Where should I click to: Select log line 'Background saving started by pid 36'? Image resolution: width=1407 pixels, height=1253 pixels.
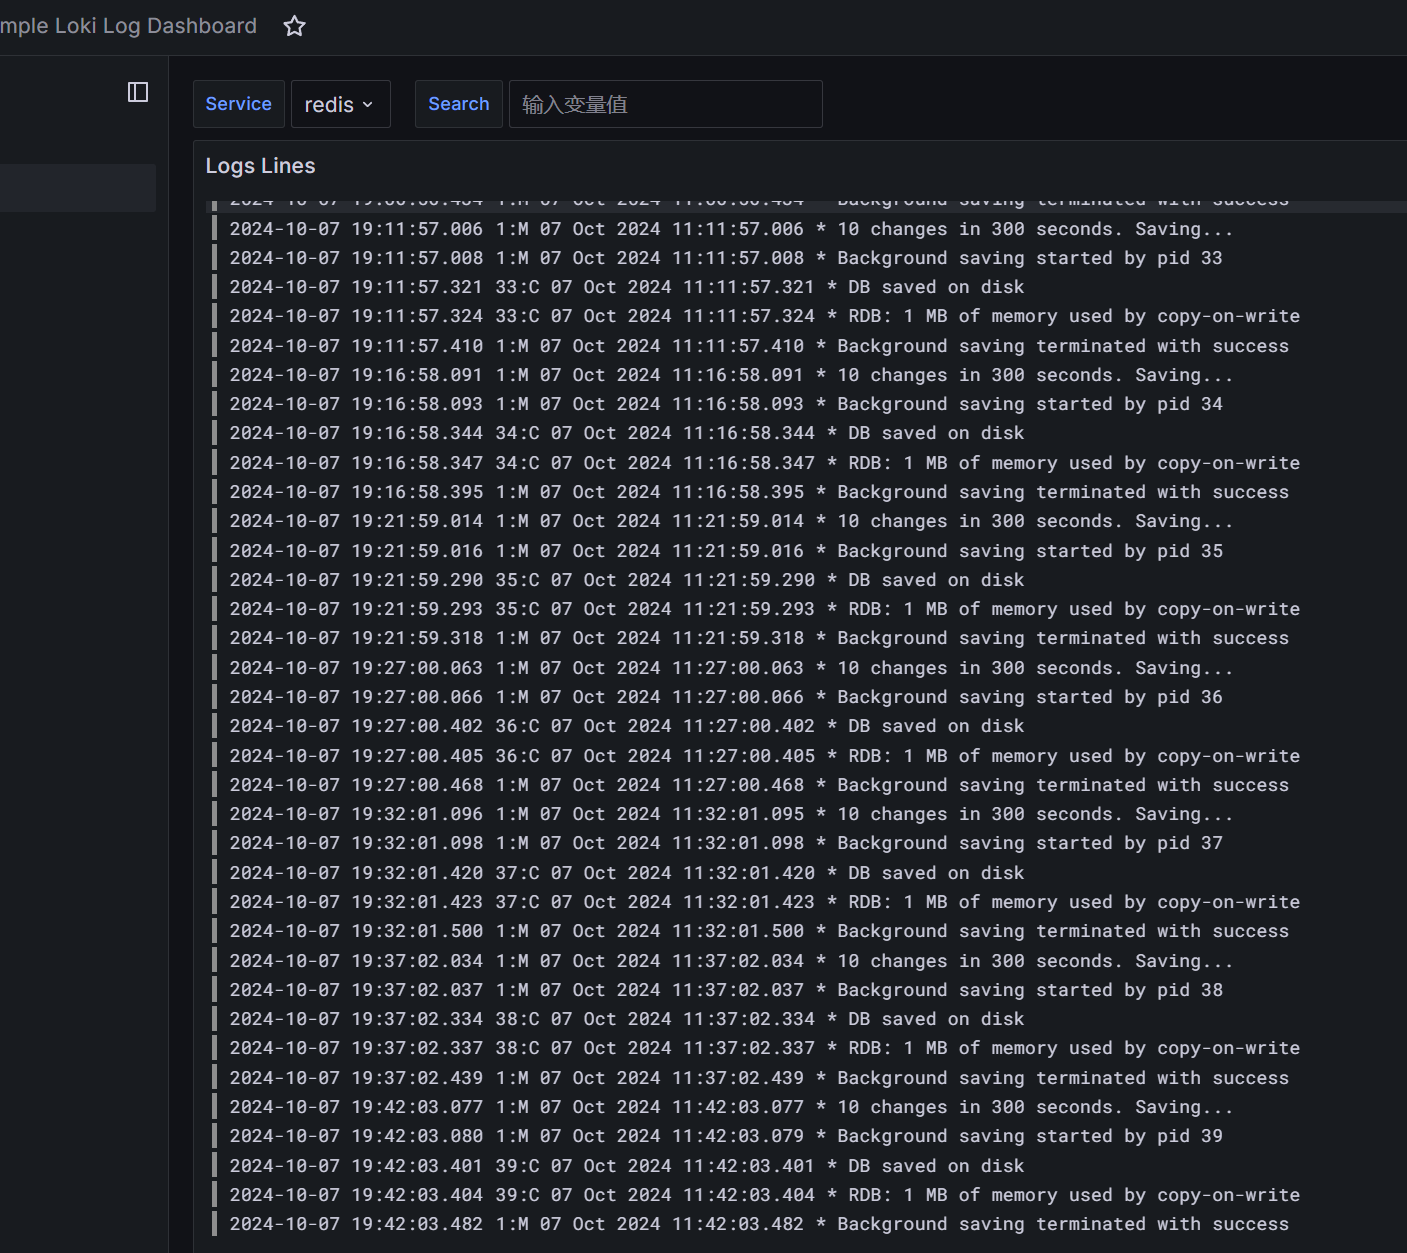pos(725,697)
